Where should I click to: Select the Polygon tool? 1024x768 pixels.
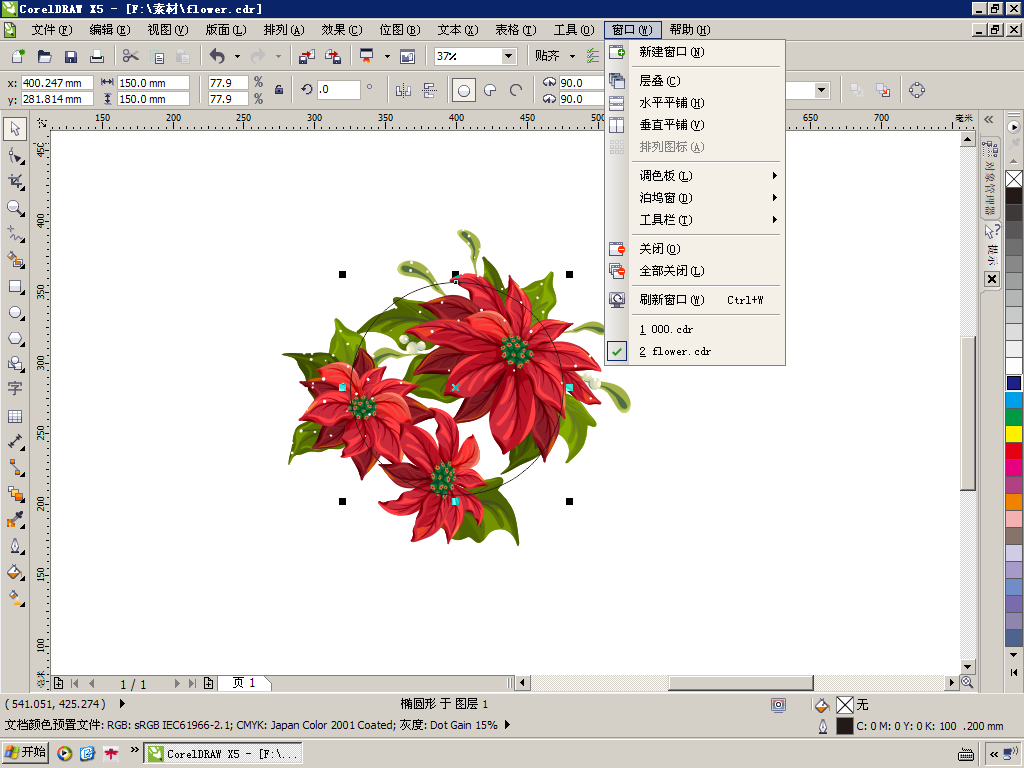pyautogui.click(x=14, y=338)
